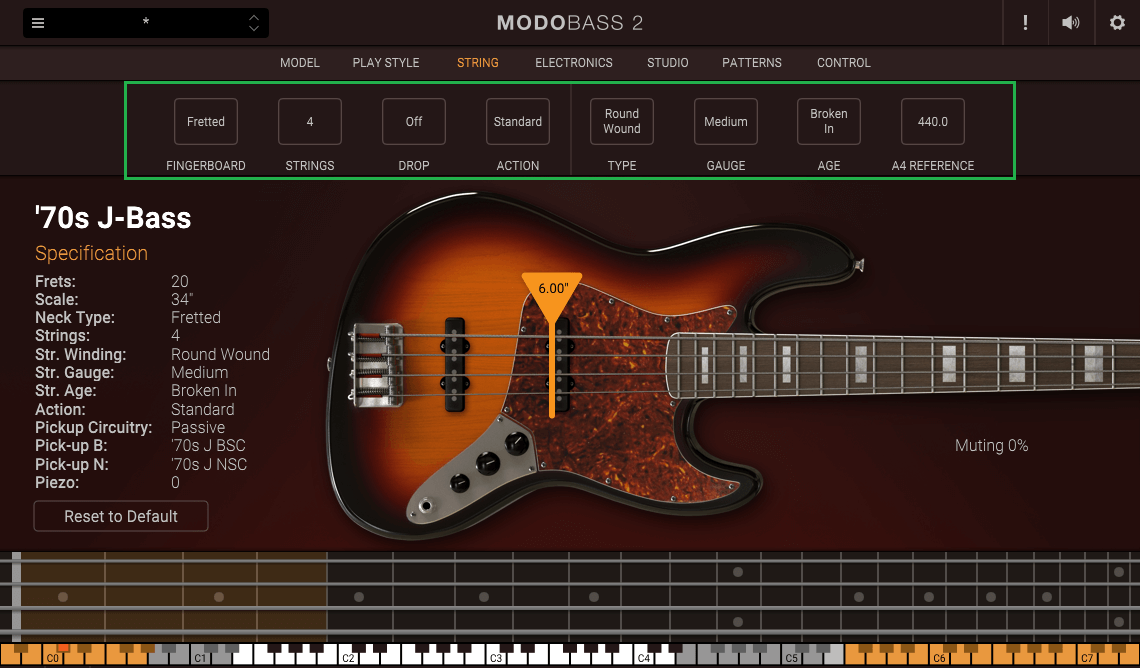Click the C1 key on the keyboard

[201, 657]
